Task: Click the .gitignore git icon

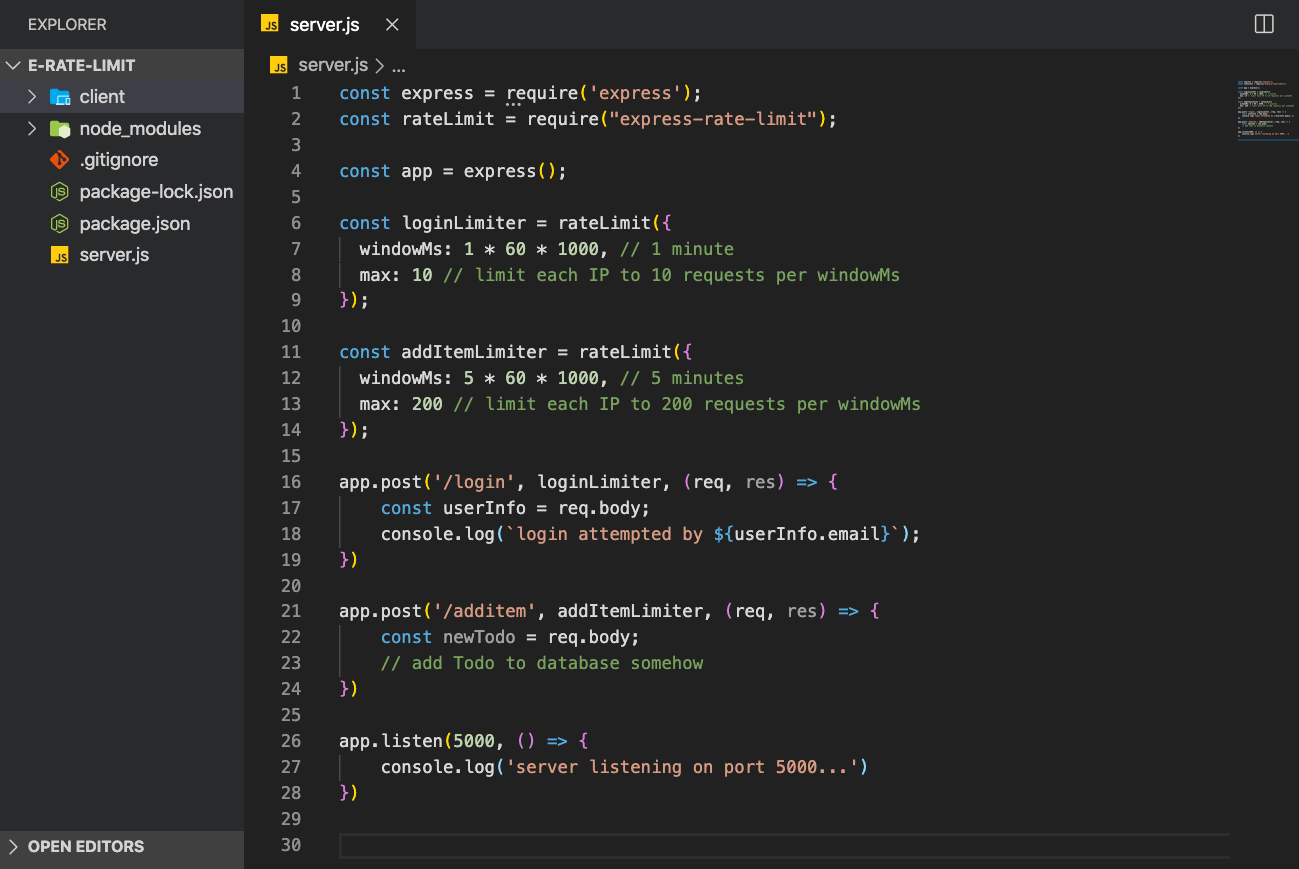Action: pos(60,160)
